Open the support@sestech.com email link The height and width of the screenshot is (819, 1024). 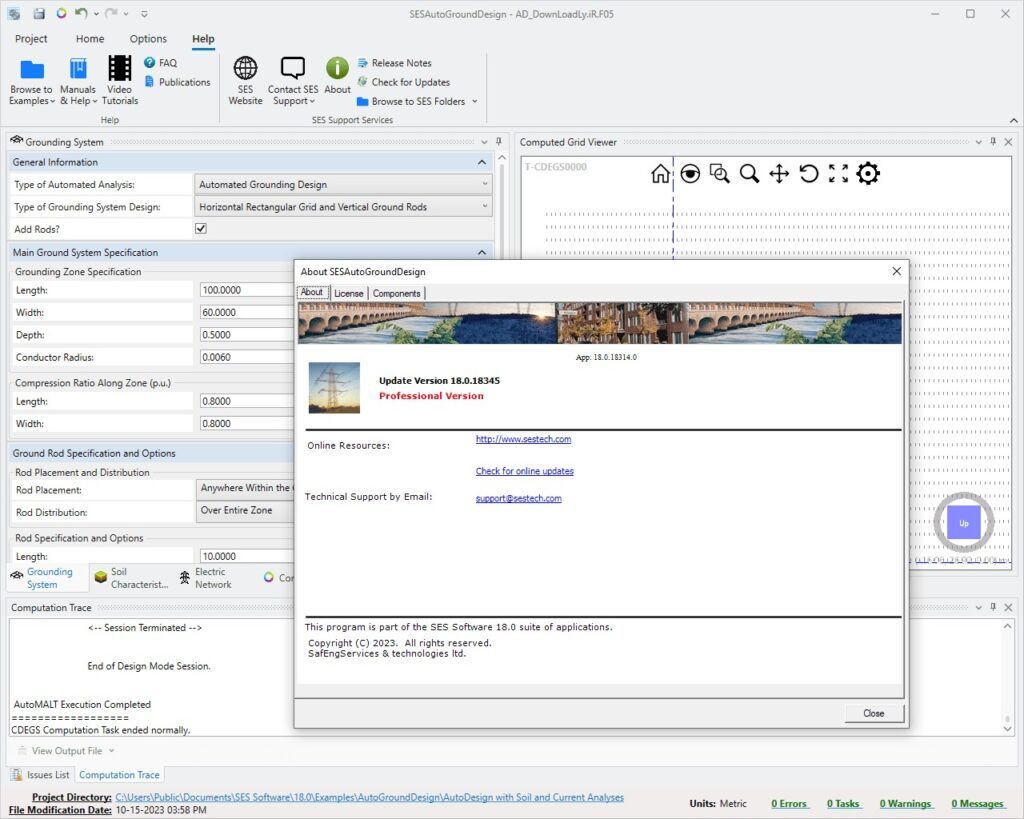pyautogui.click(x=518, y=498)
